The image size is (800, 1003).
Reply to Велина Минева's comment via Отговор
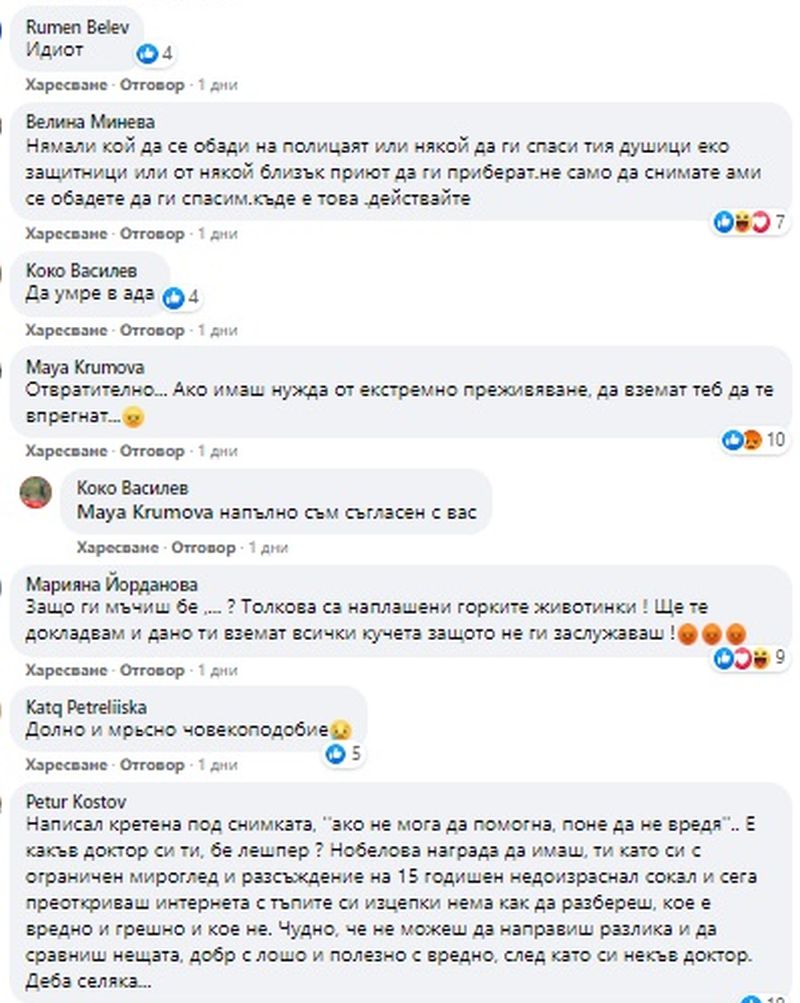tap(152, 234)
